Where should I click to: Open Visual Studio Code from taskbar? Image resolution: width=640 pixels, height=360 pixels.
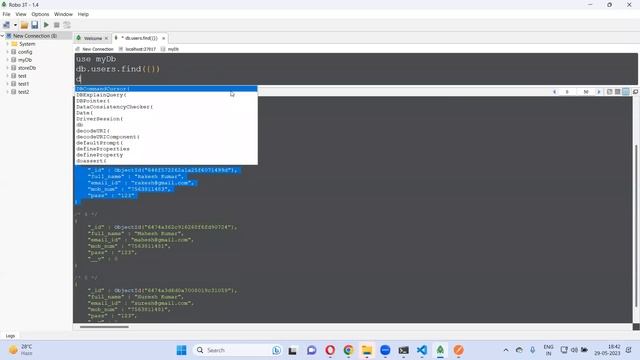[422, 350]
